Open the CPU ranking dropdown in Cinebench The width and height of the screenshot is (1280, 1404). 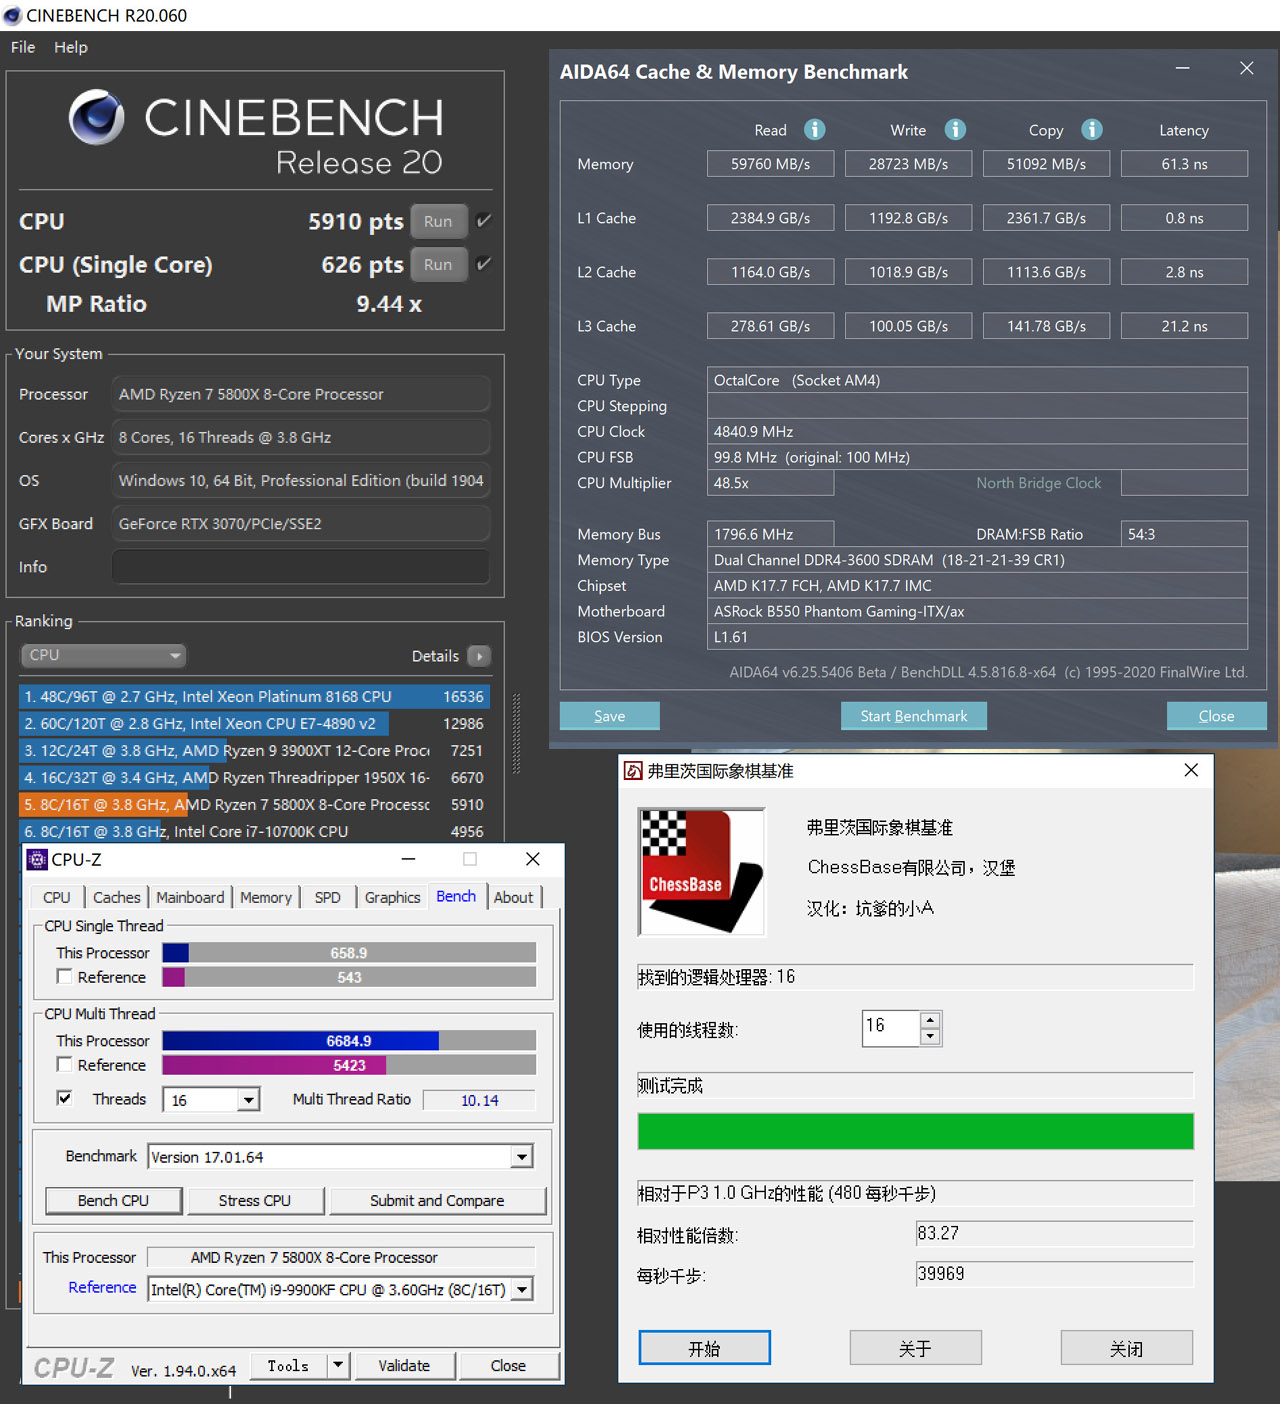103,656
